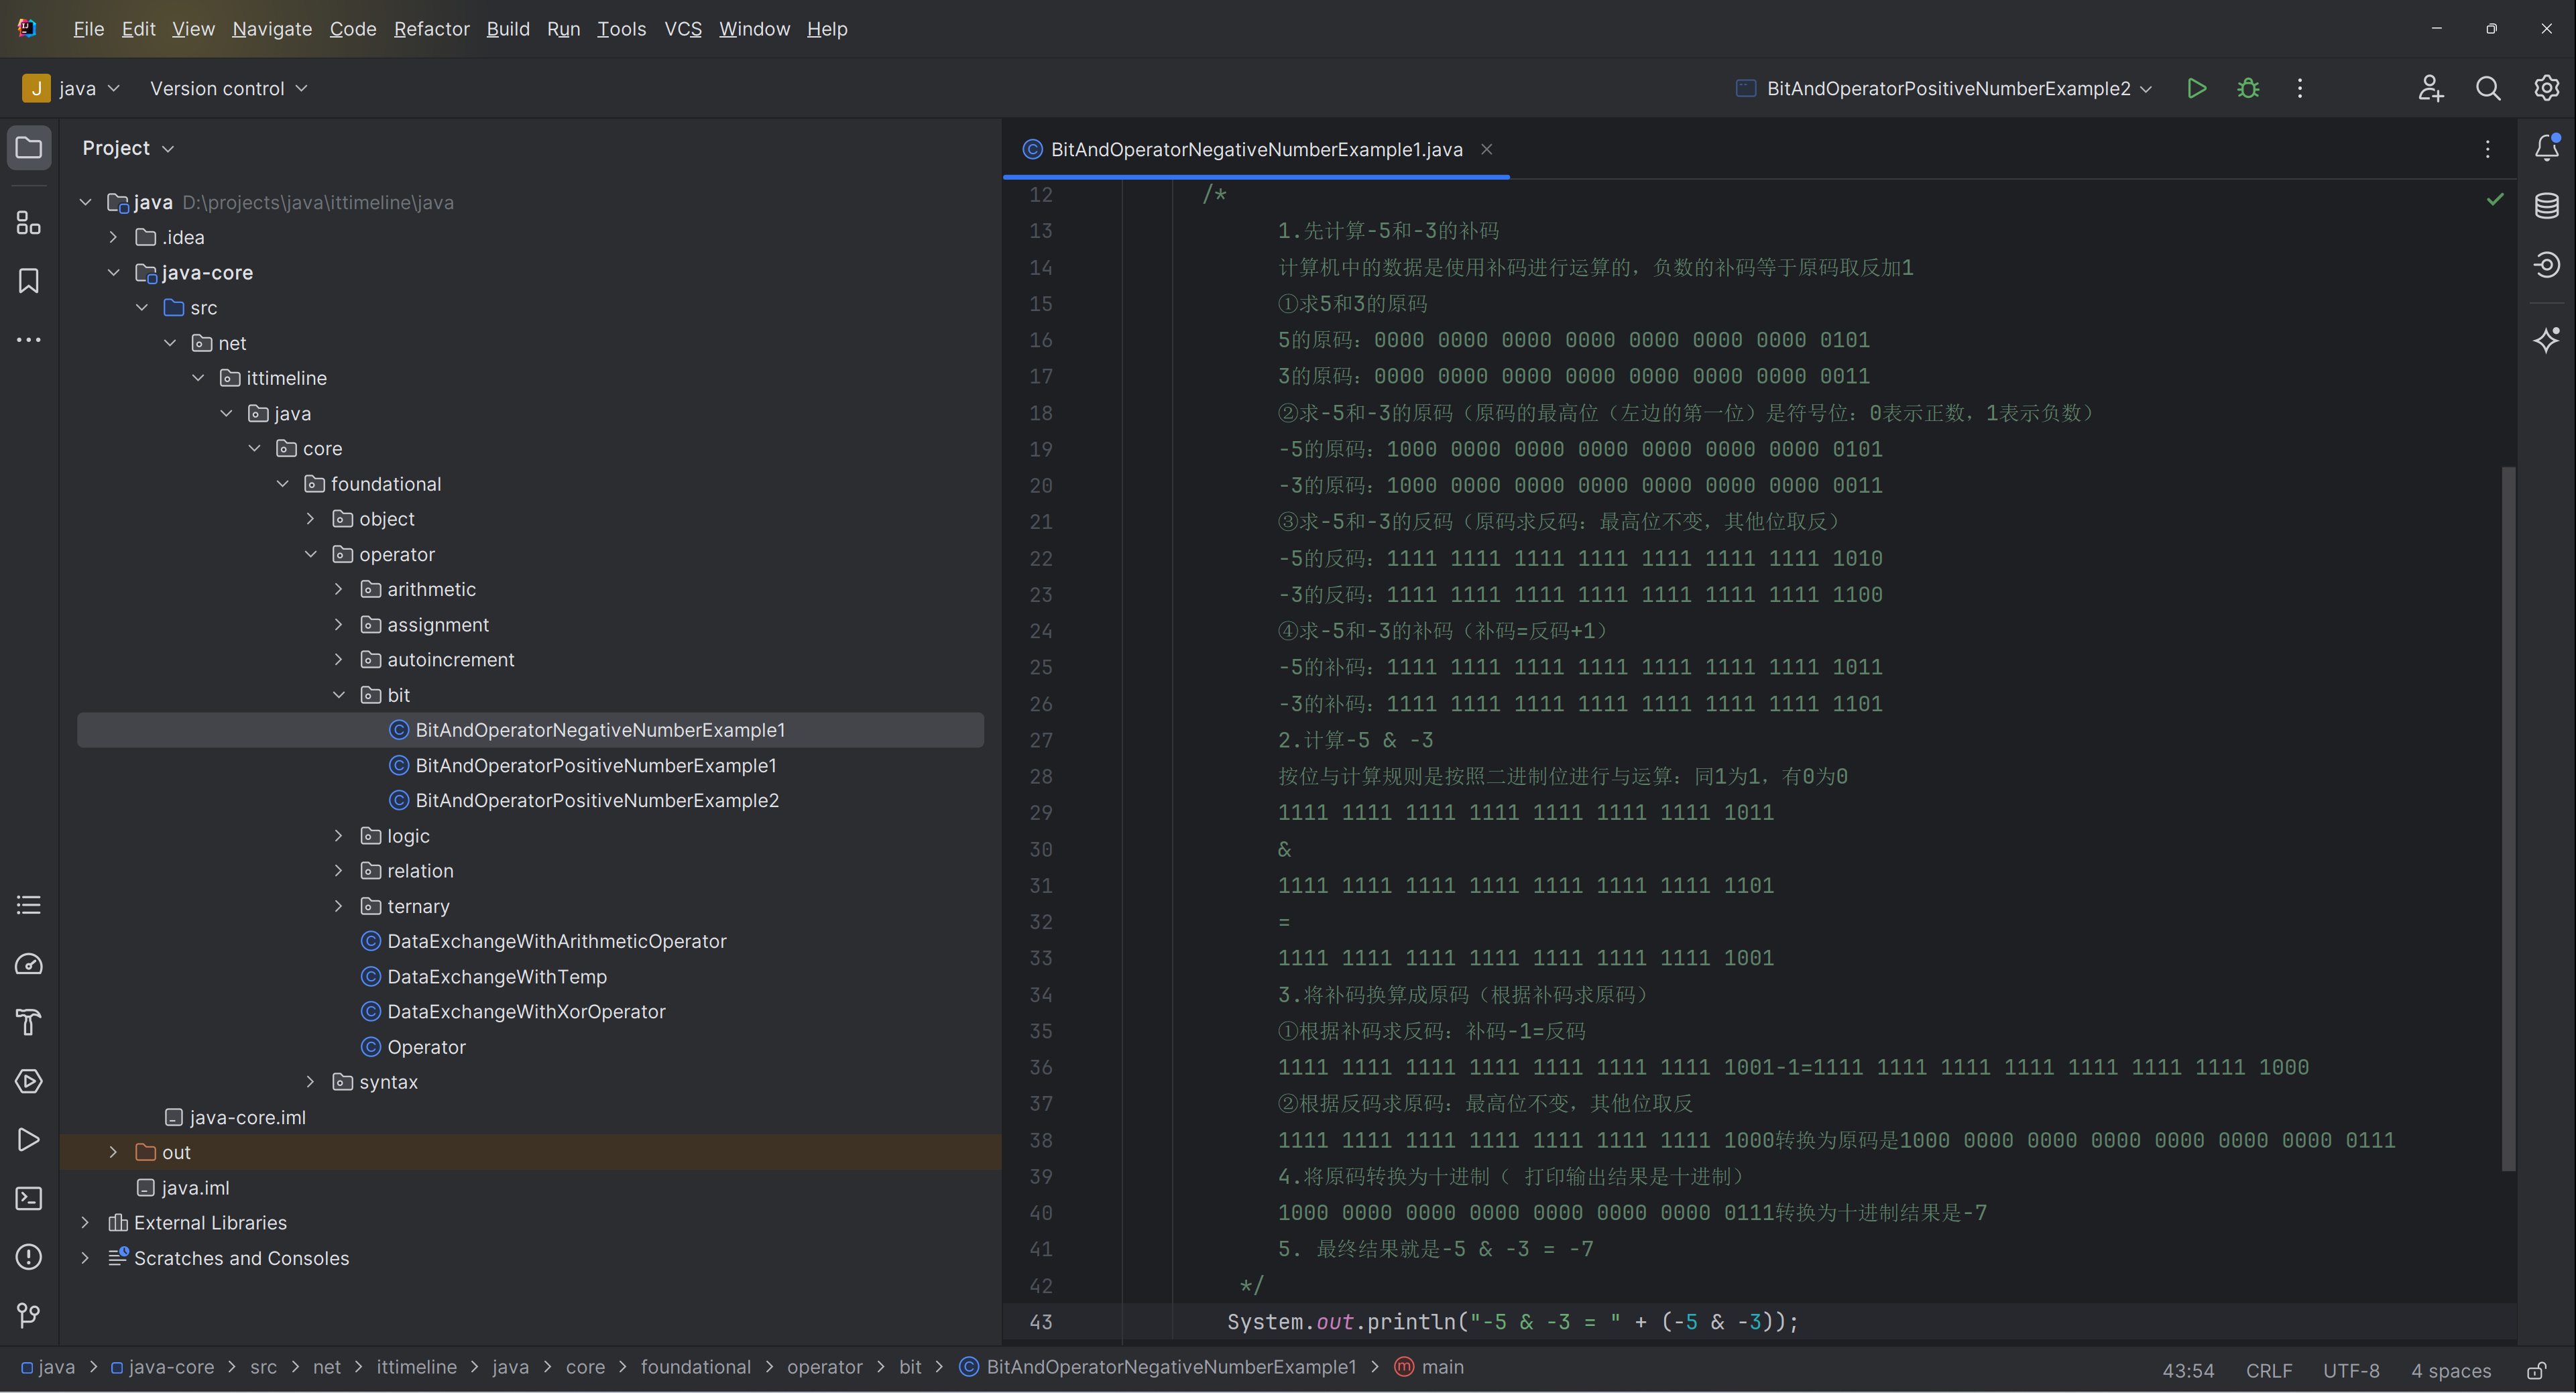Expand the .idea folder

[113, 237]
